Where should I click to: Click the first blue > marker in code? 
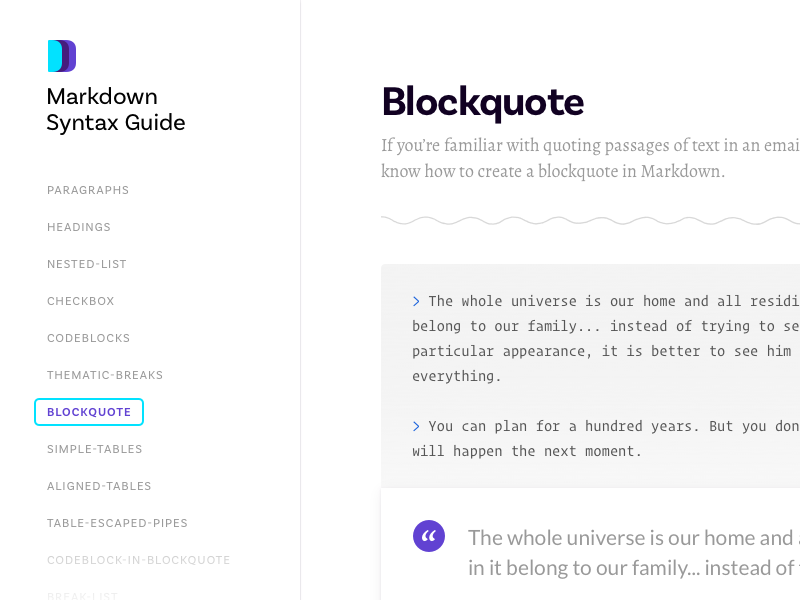click(x=416, y=301)
